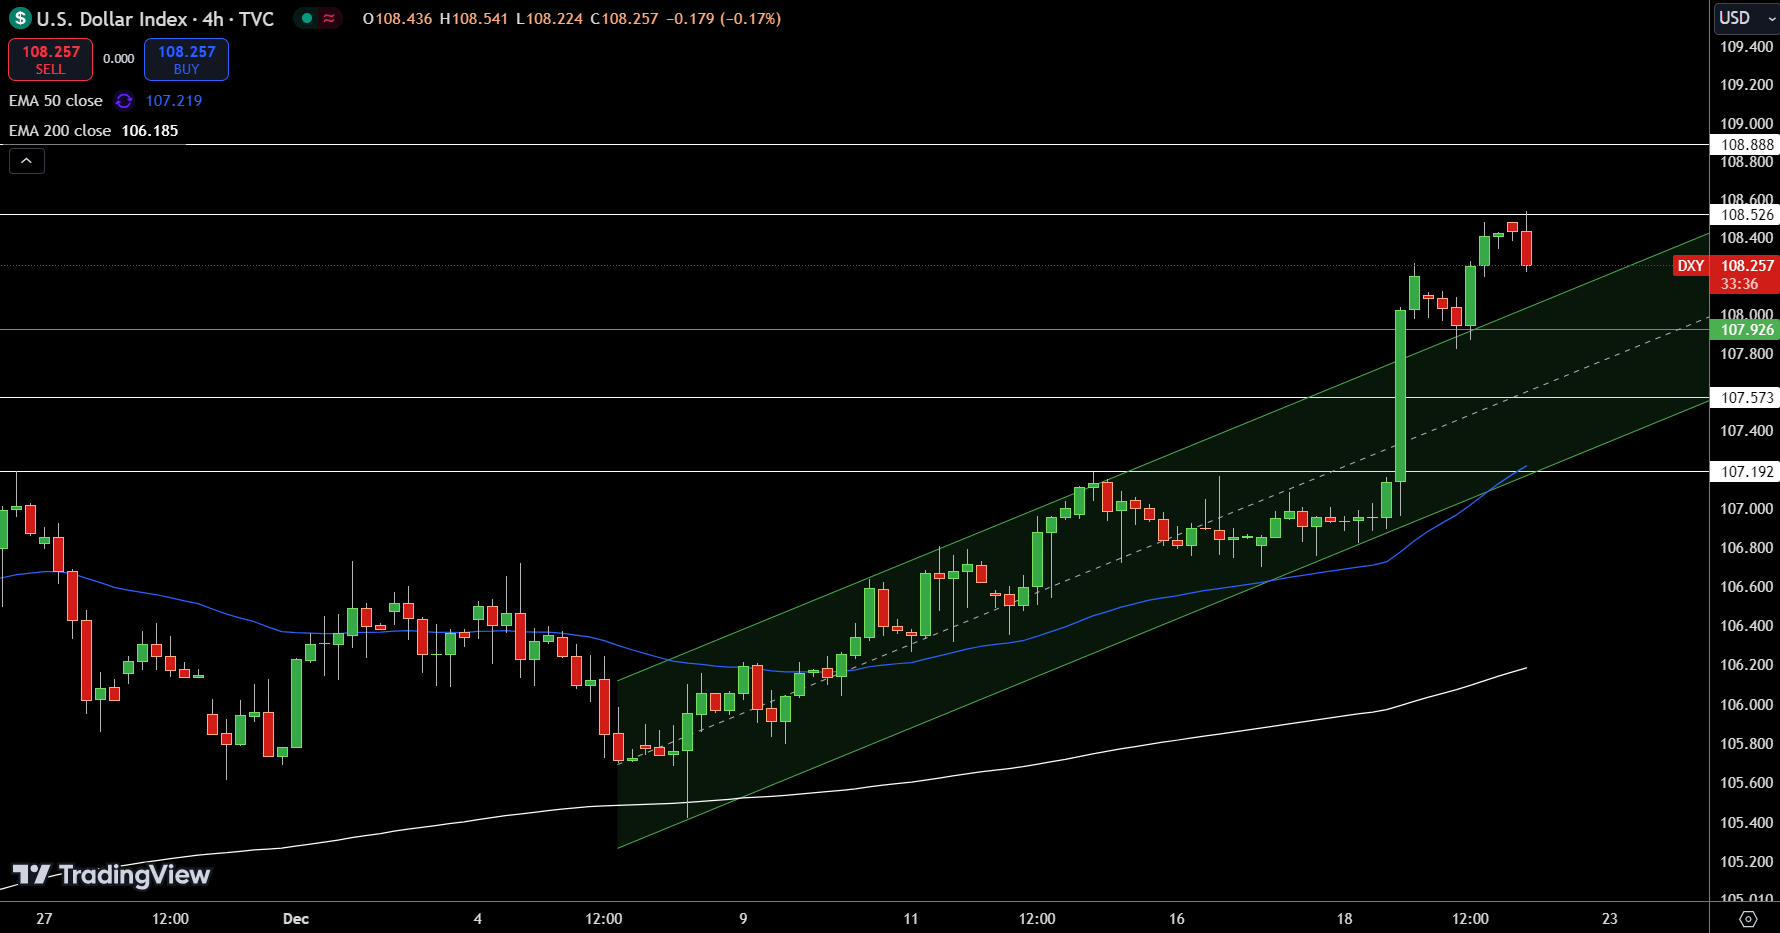
Task: Click the 108.888 horizontal line price label
Action: pyautogui.click(x=1746, y=145)
